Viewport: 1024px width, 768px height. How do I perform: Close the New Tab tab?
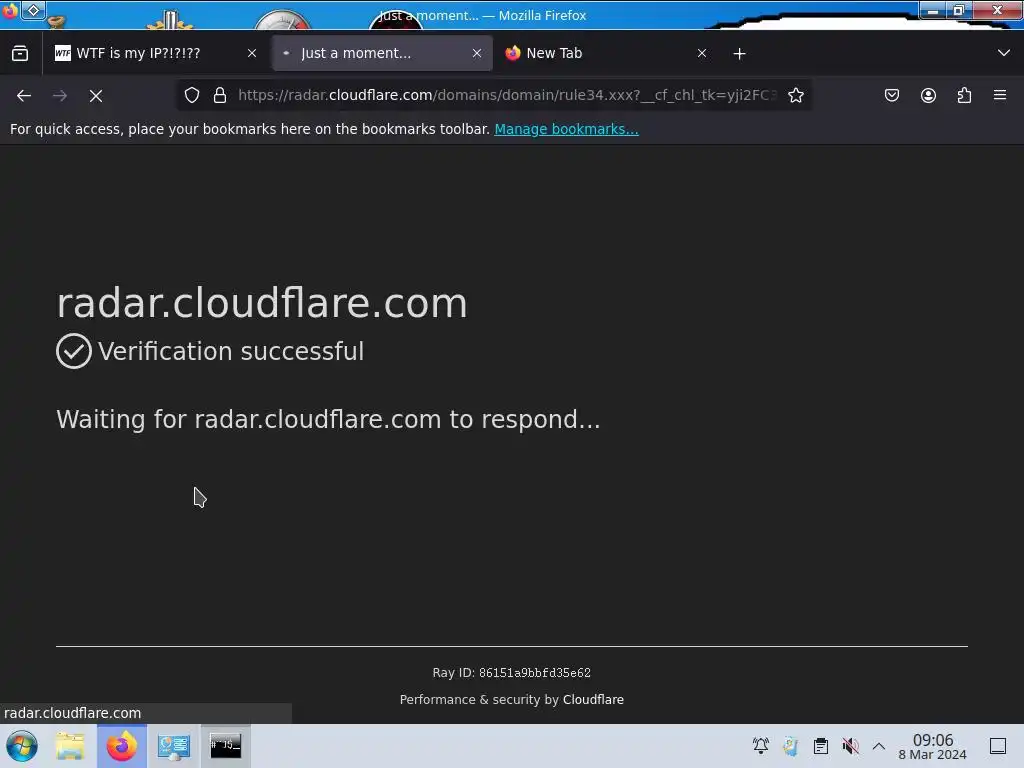[701, 54]
